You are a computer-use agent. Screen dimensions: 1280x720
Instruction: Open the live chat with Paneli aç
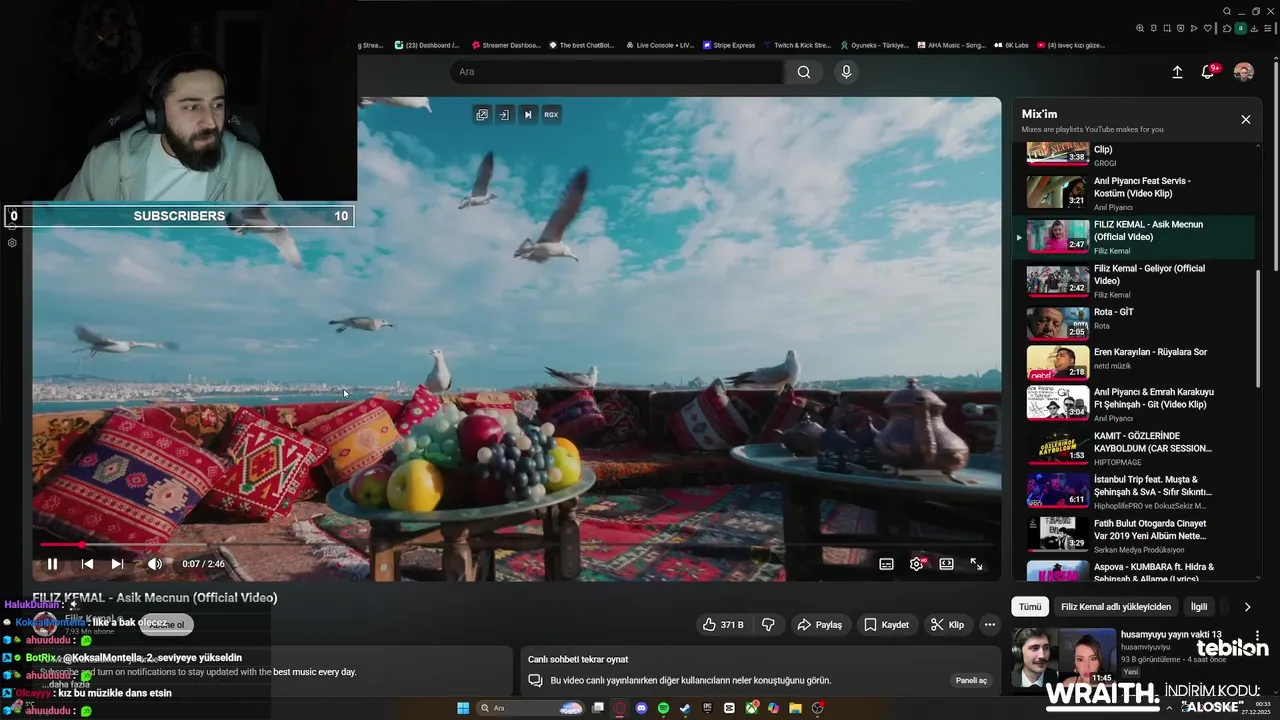(x=971, y=680)
